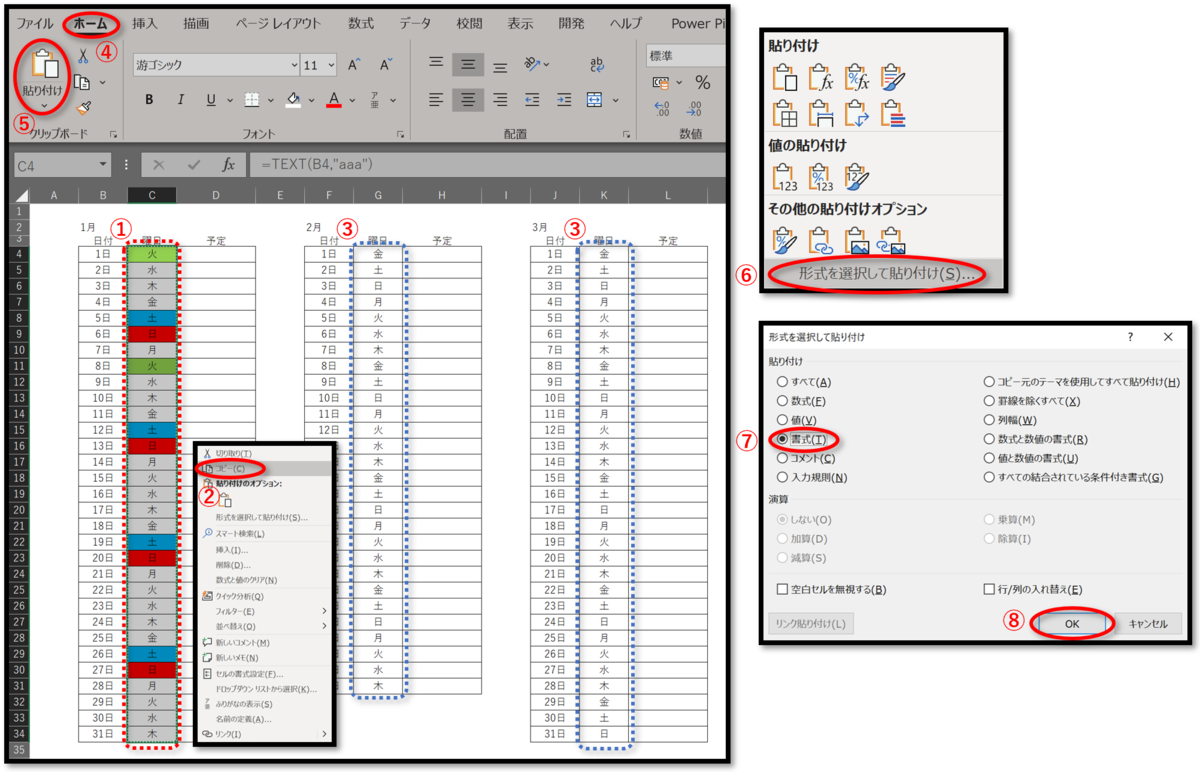Click the Borders grid icon in the ribbon
This screenshot has width=1200, height=772.
(x=252, y=99)
